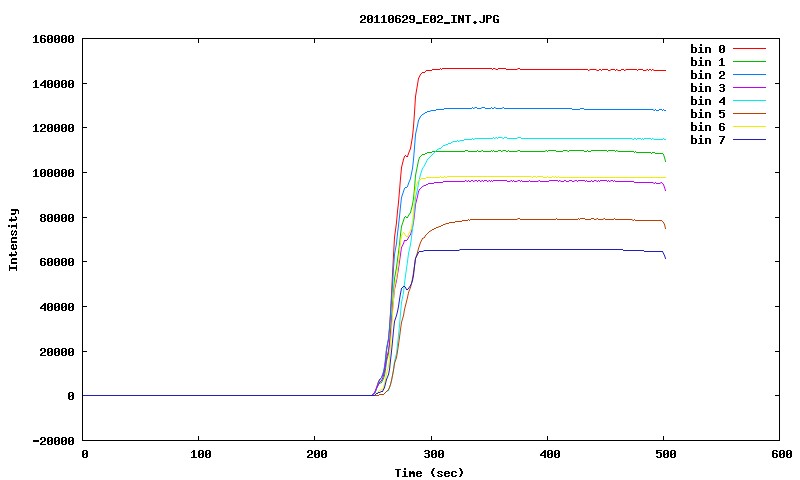Click the 'bin 3' legend label
The width and height of the screenshot is (800, 480).
[x=708, y=88]
